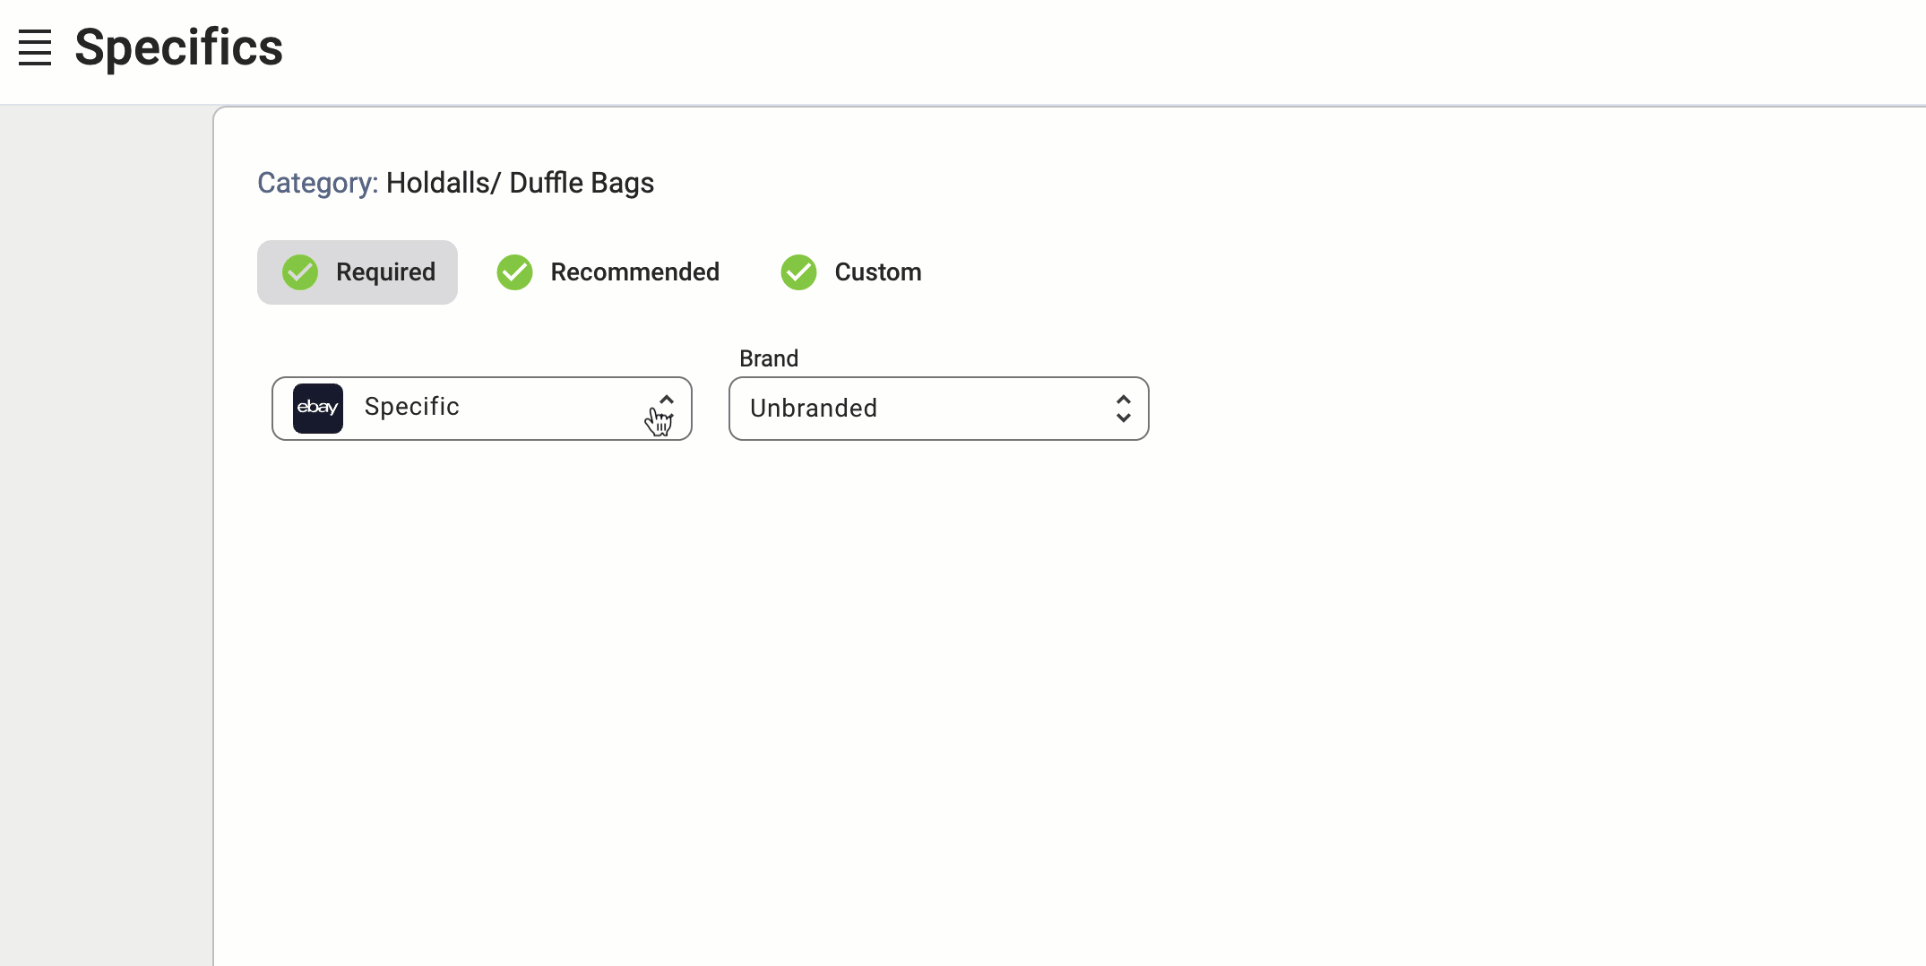The width and height of the screenshot is (1926, 966).
Task: Open the Custom specifics tab
Action: (x=877, y=272)
